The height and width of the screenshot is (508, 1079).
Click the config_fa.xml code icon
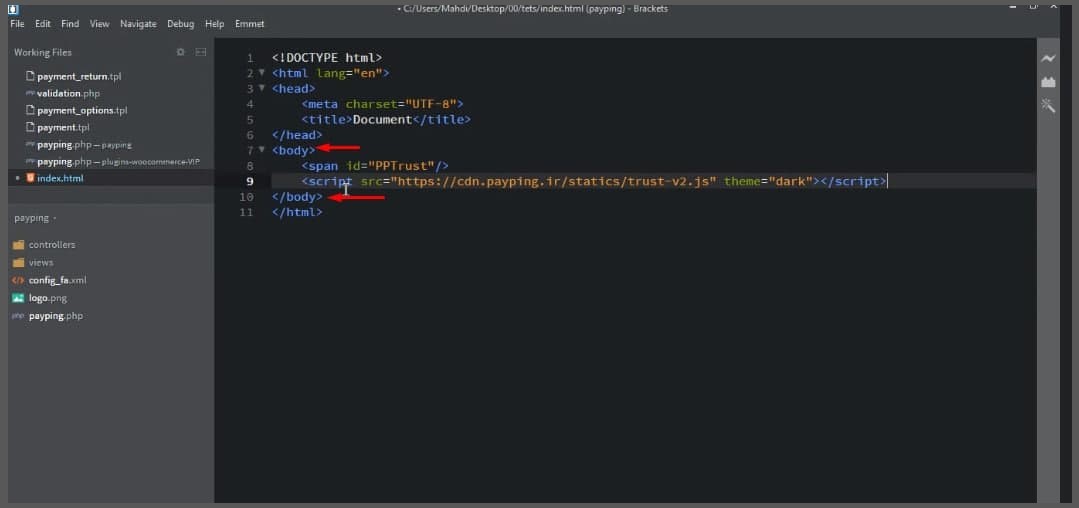coord(19,280)
